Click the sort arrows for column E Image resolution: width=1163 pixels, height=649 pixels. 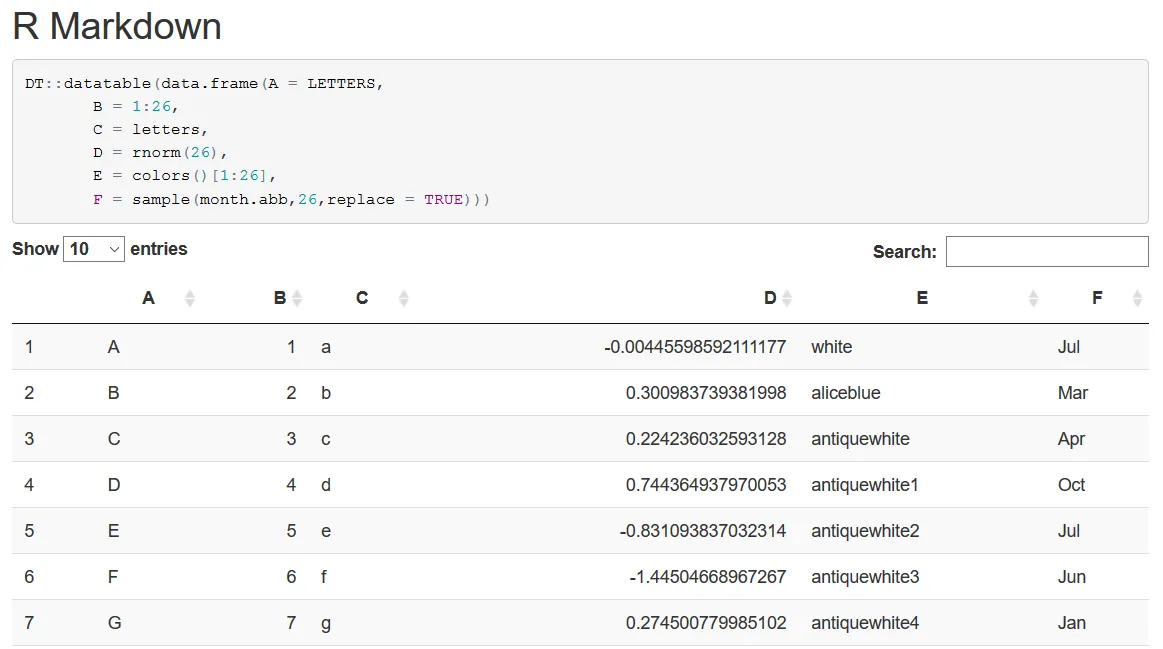click(x=1033, y=298)
